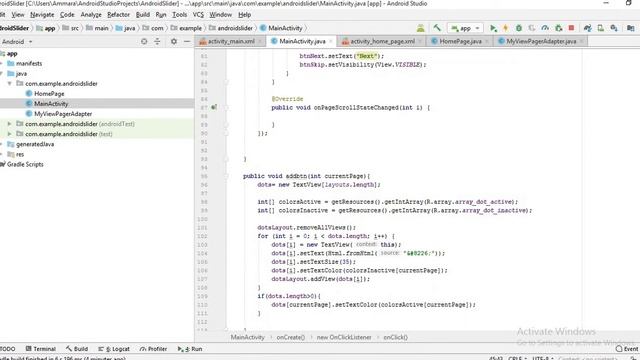This screenshot has height=360, width=640.
Task: Open Project panel settings gear
Action: pos(173,41)
